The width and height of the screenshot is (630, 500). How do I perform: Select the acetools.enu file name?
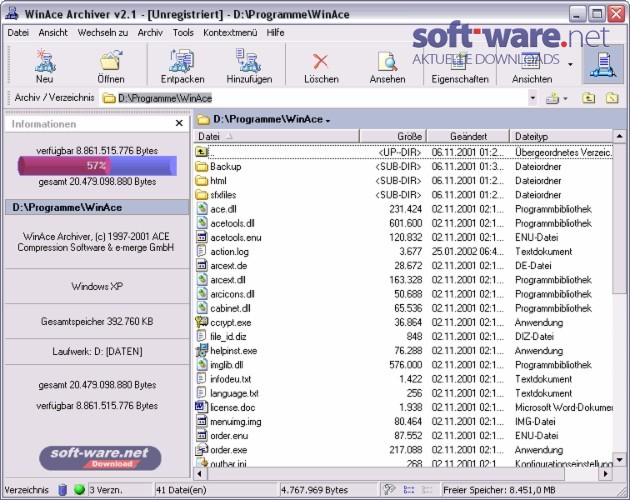[235, 237]
